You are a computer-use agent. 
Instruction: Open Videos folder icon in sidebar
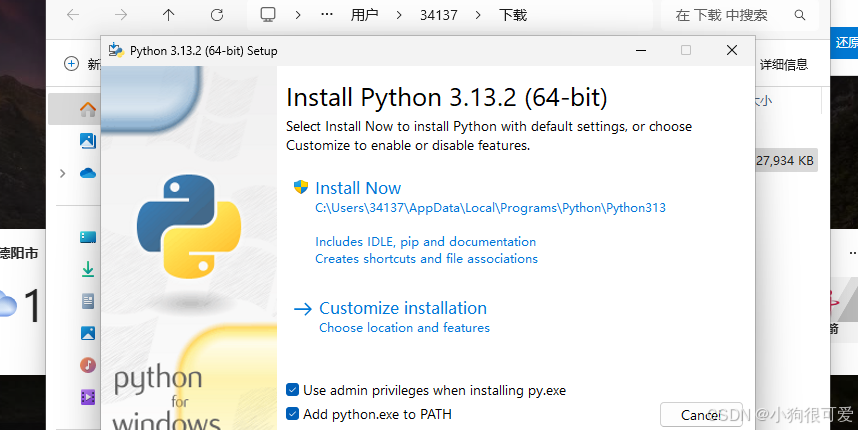pyautogui.click(x=88, y=397)
